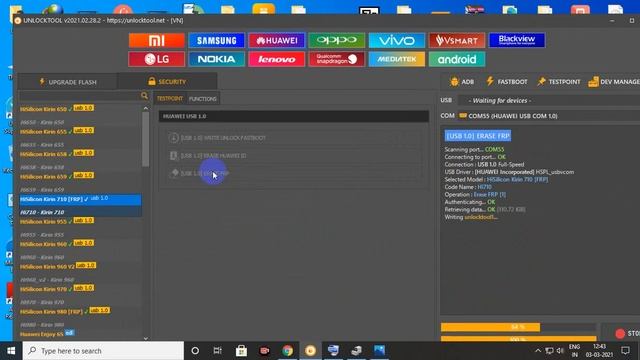Click the Erase FRP diamond icon
This screenshot has height=360, width=640.
click(175, 173)
